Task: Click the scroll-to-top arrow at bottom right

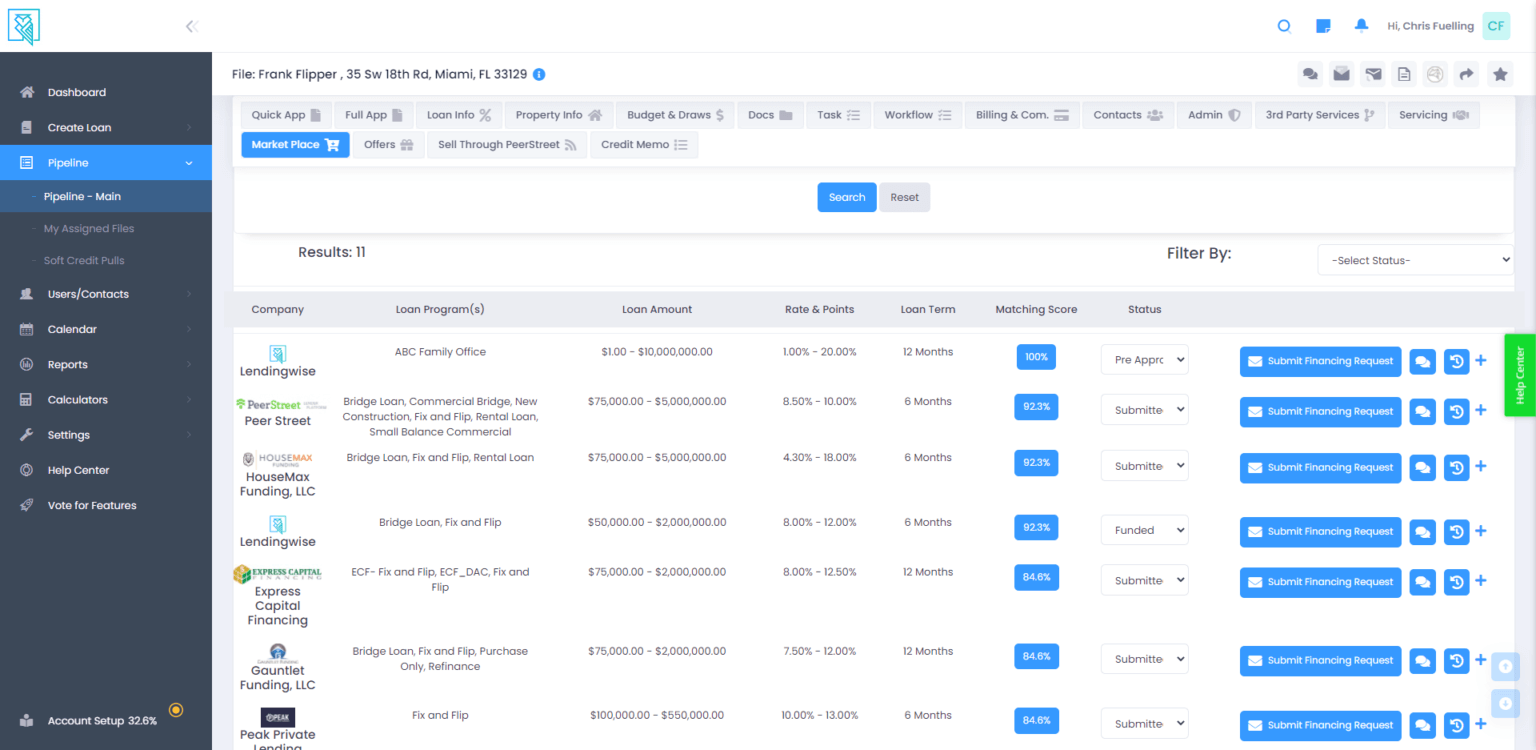Action: [x=1505, y=666]
